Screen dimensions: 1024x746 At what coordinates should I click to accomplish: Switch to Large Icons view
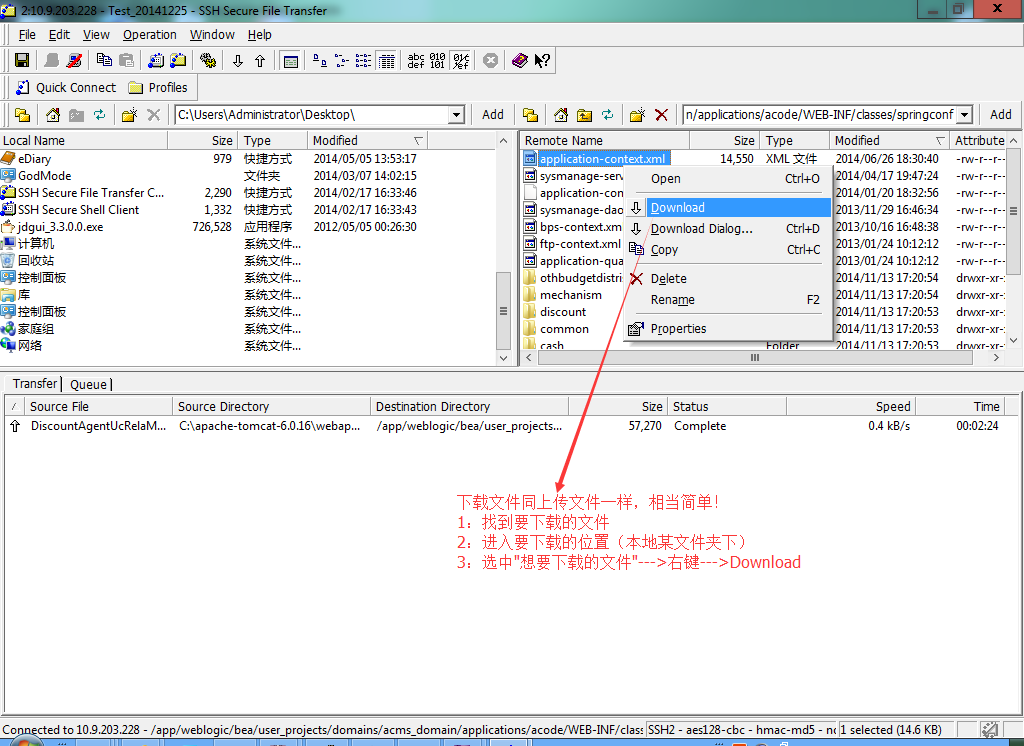click(320, 61)
